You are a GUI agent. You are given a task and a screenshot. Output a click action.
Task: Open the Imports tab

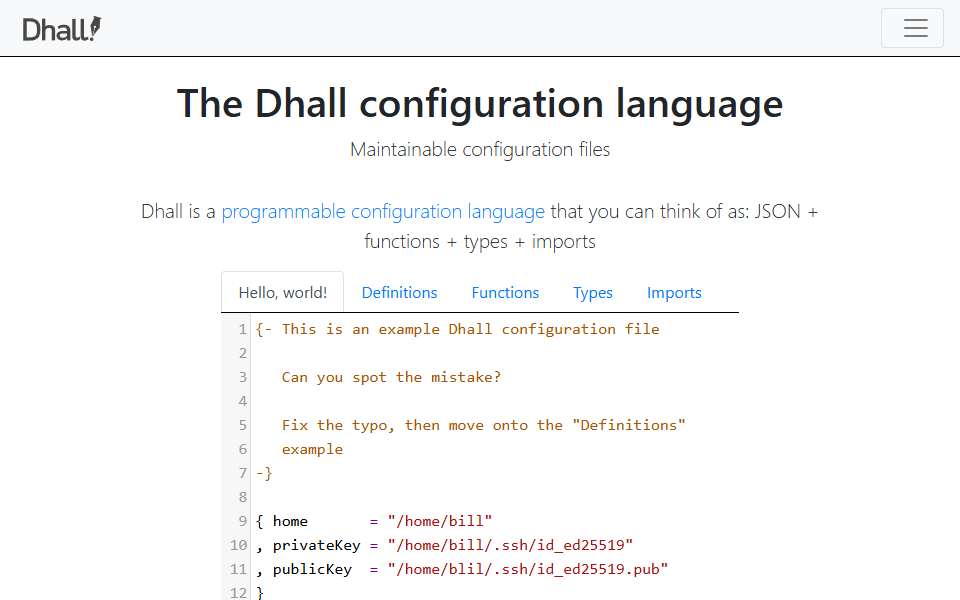(674, 293)
